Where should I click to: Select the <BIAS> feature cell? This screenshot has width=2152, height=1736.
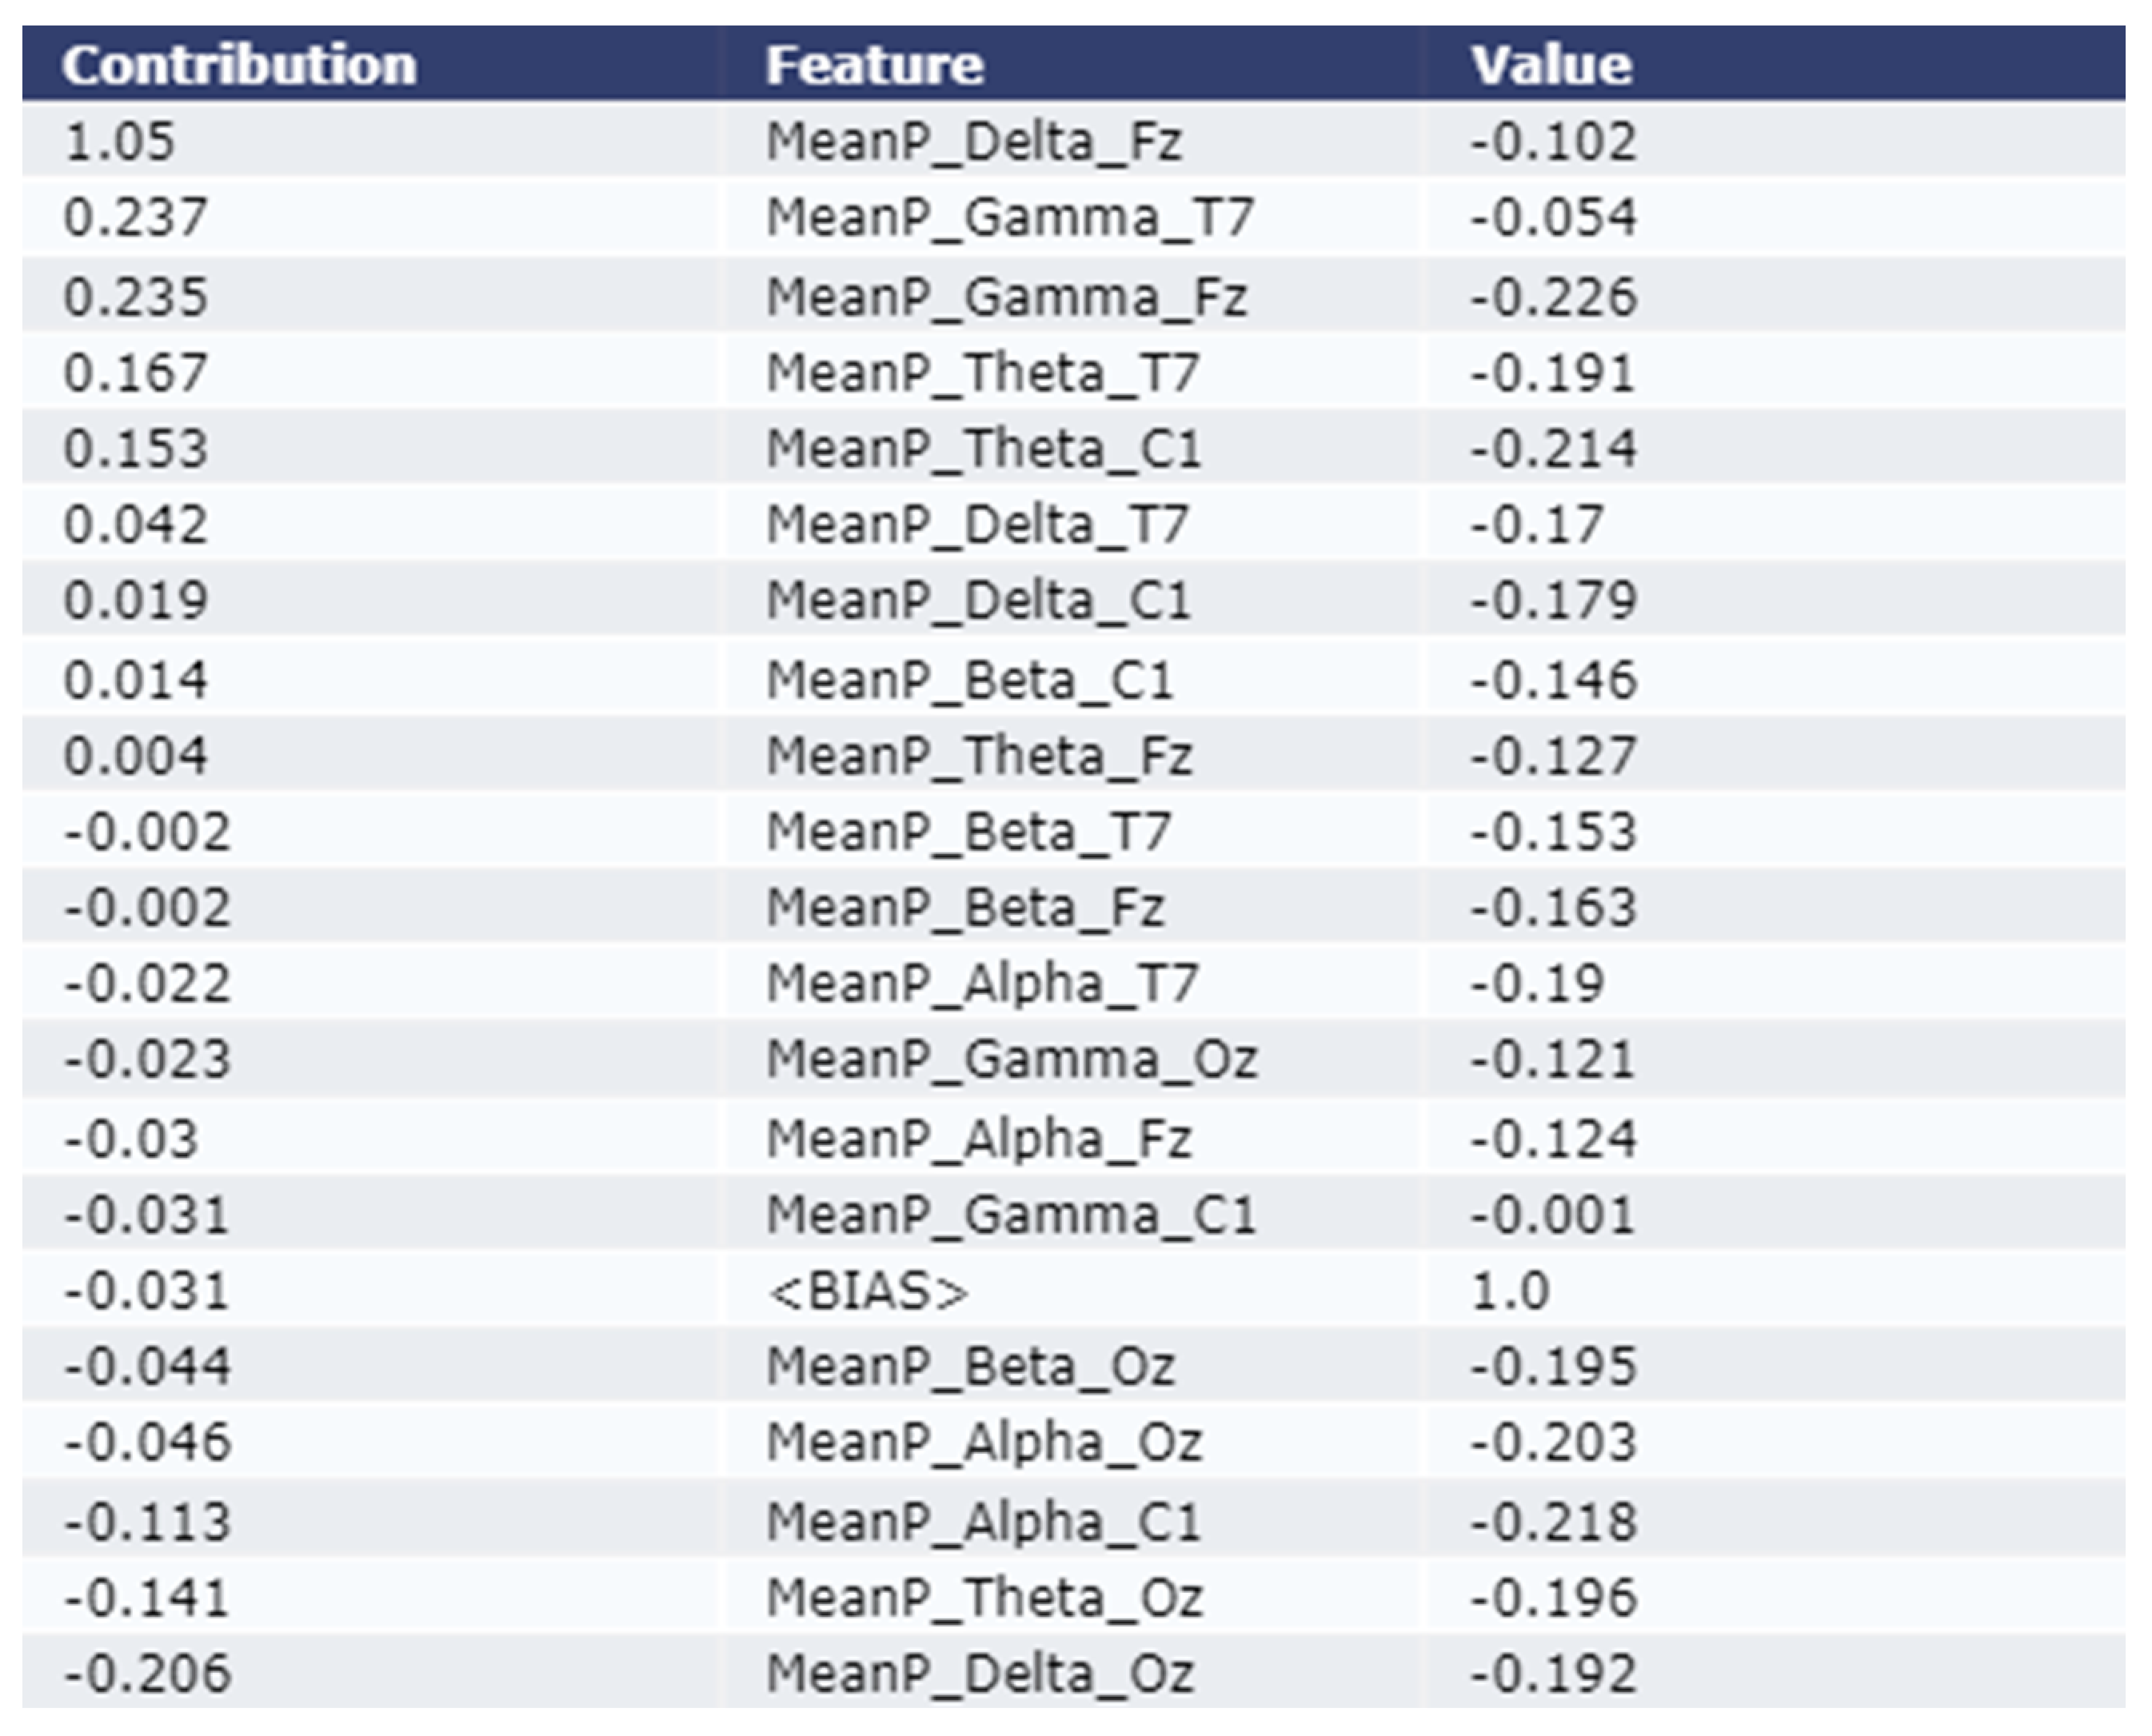coord(868,1291)
